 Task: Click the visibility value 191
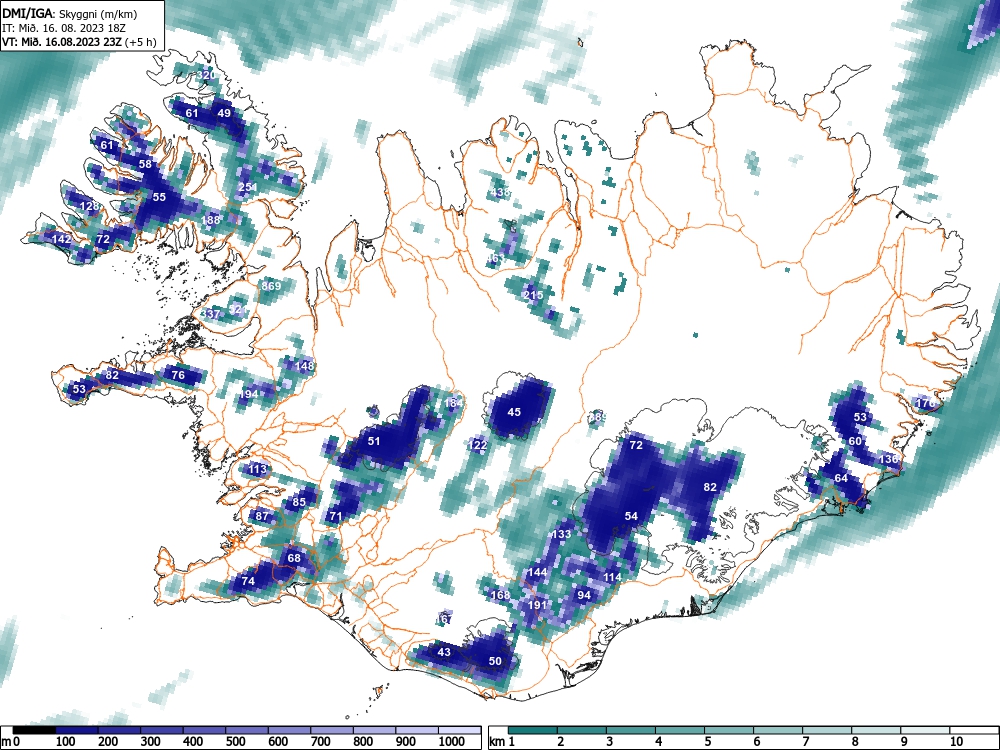click(538, 605)
